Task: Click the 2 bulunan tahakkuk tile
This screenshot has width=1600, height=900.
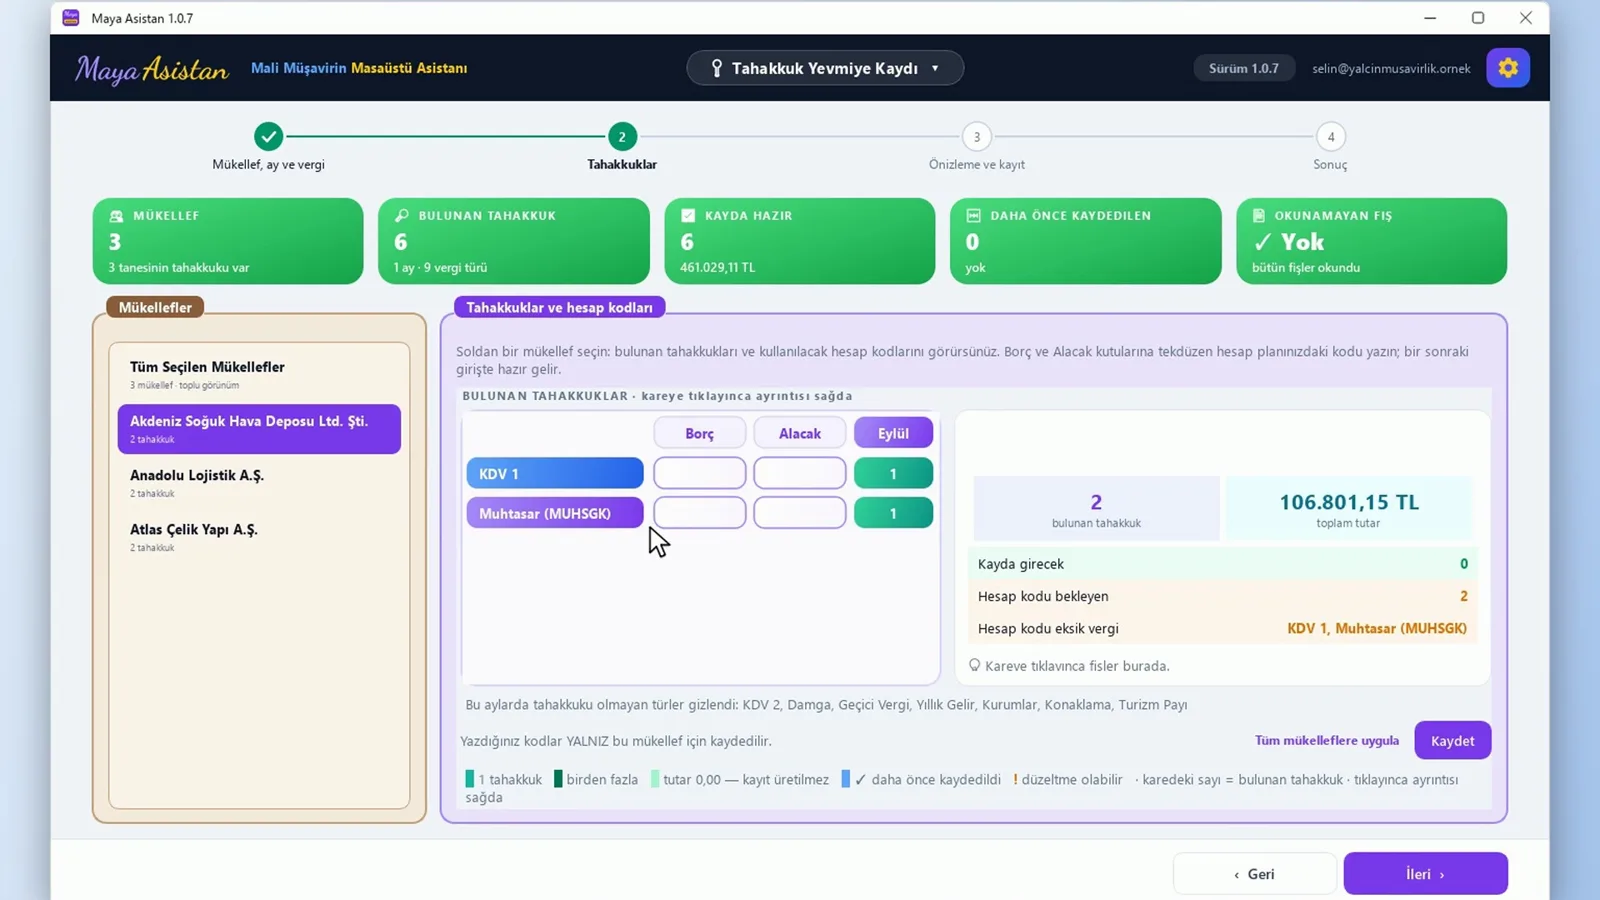Action: click(1096, 509)
